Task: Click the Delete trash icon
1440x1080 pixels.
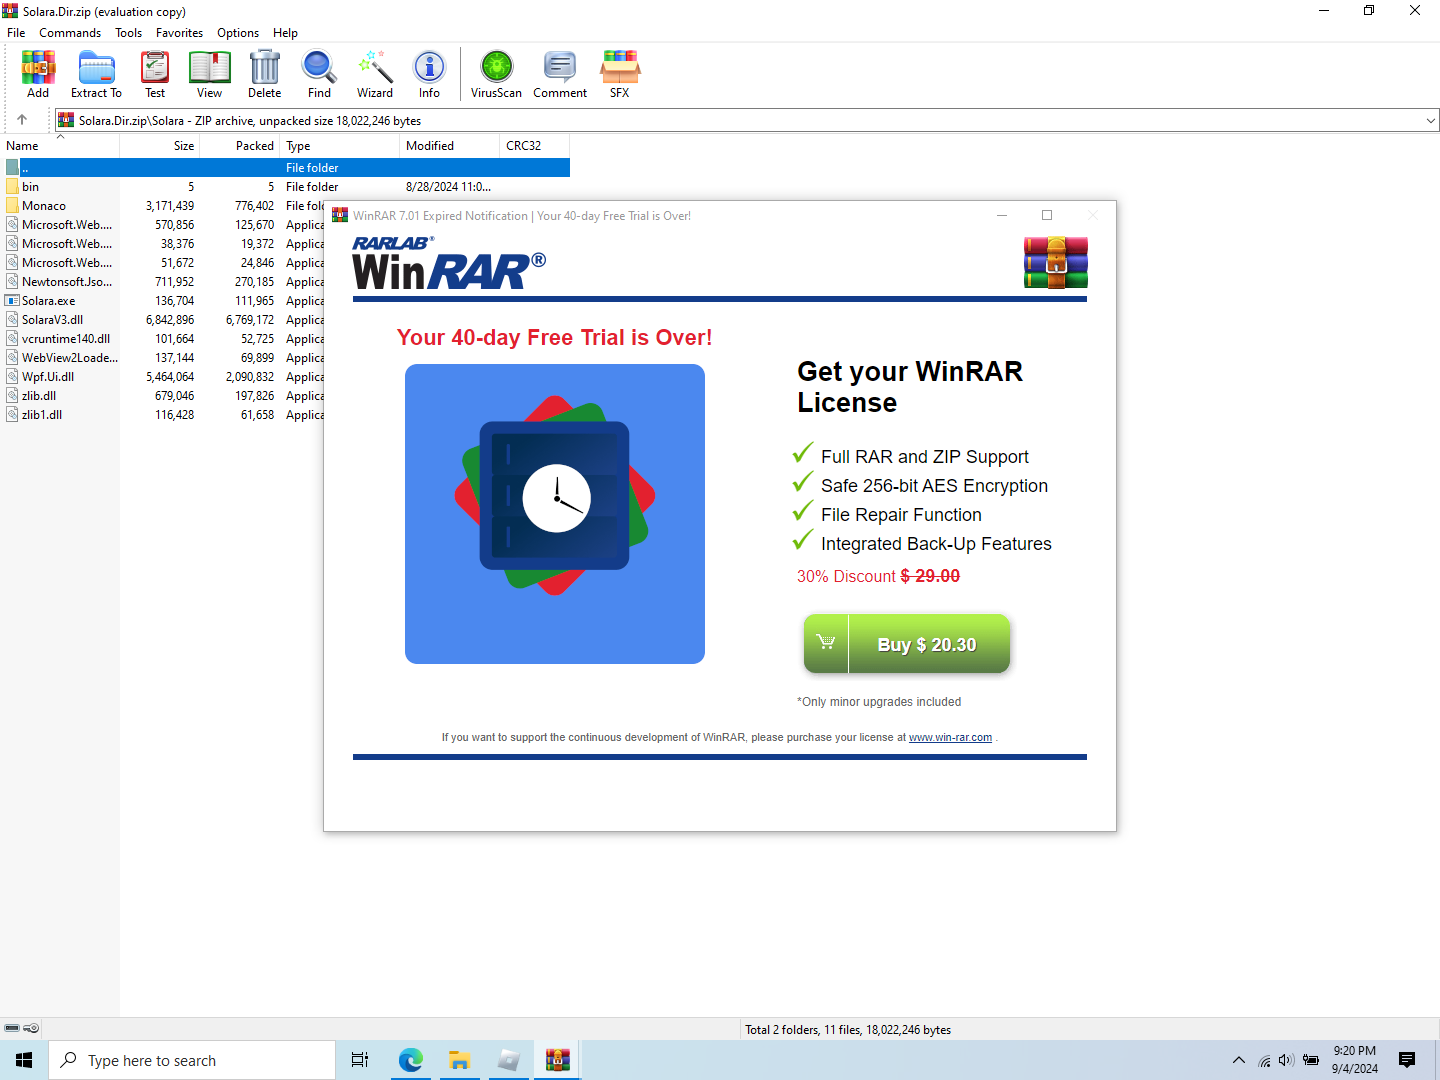Action: coord(265,74)
